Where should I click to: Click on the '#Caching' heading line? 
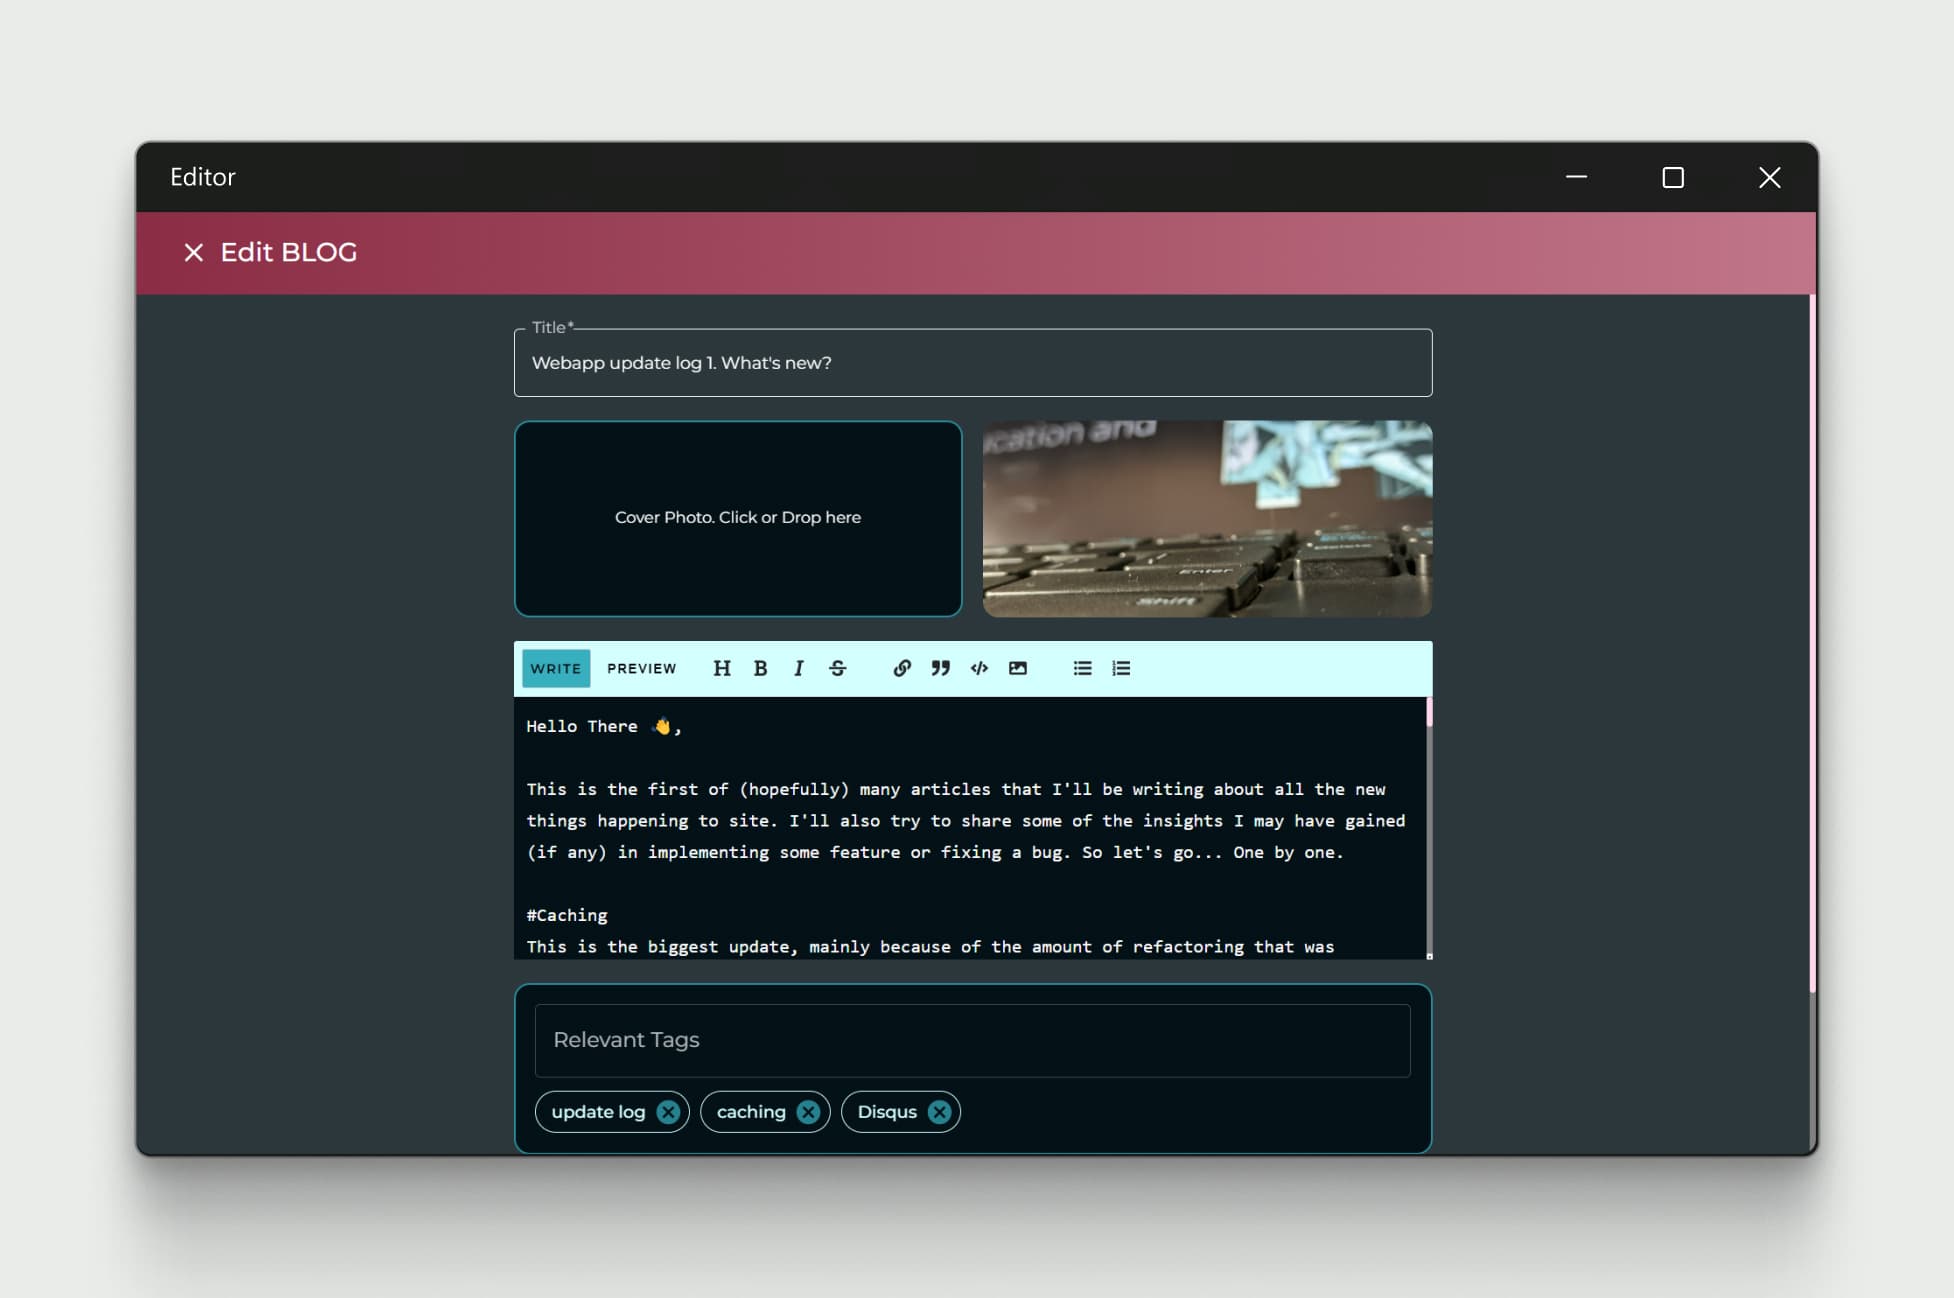pyautogui.click(x=567, y=915)
